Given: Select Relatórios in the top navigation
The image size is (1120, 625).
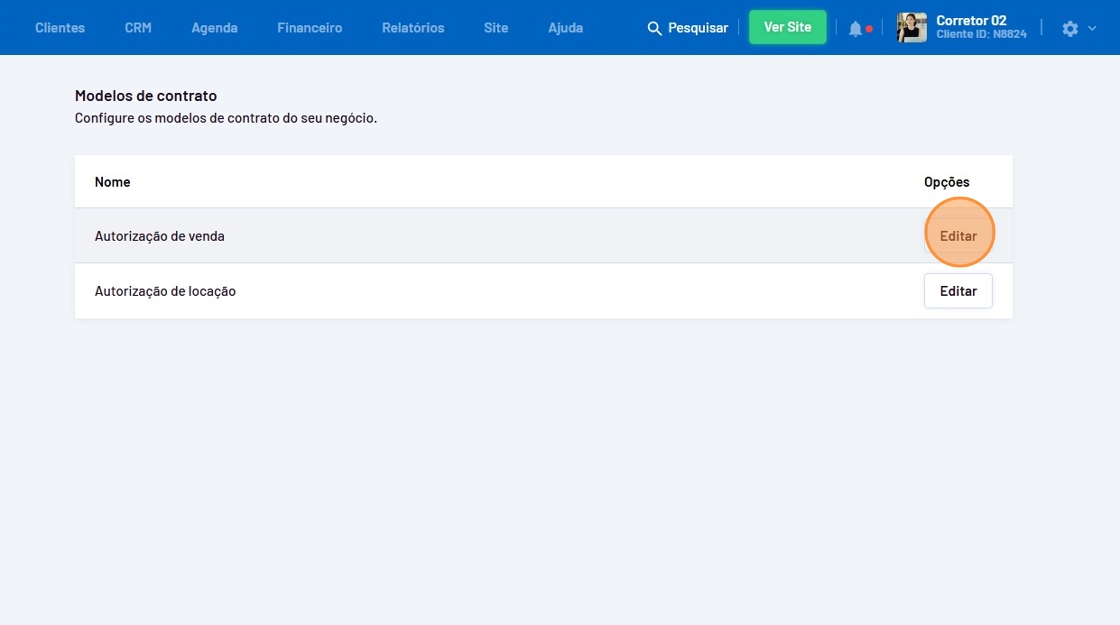Looking at the screenshot, I should pos(413,28).
